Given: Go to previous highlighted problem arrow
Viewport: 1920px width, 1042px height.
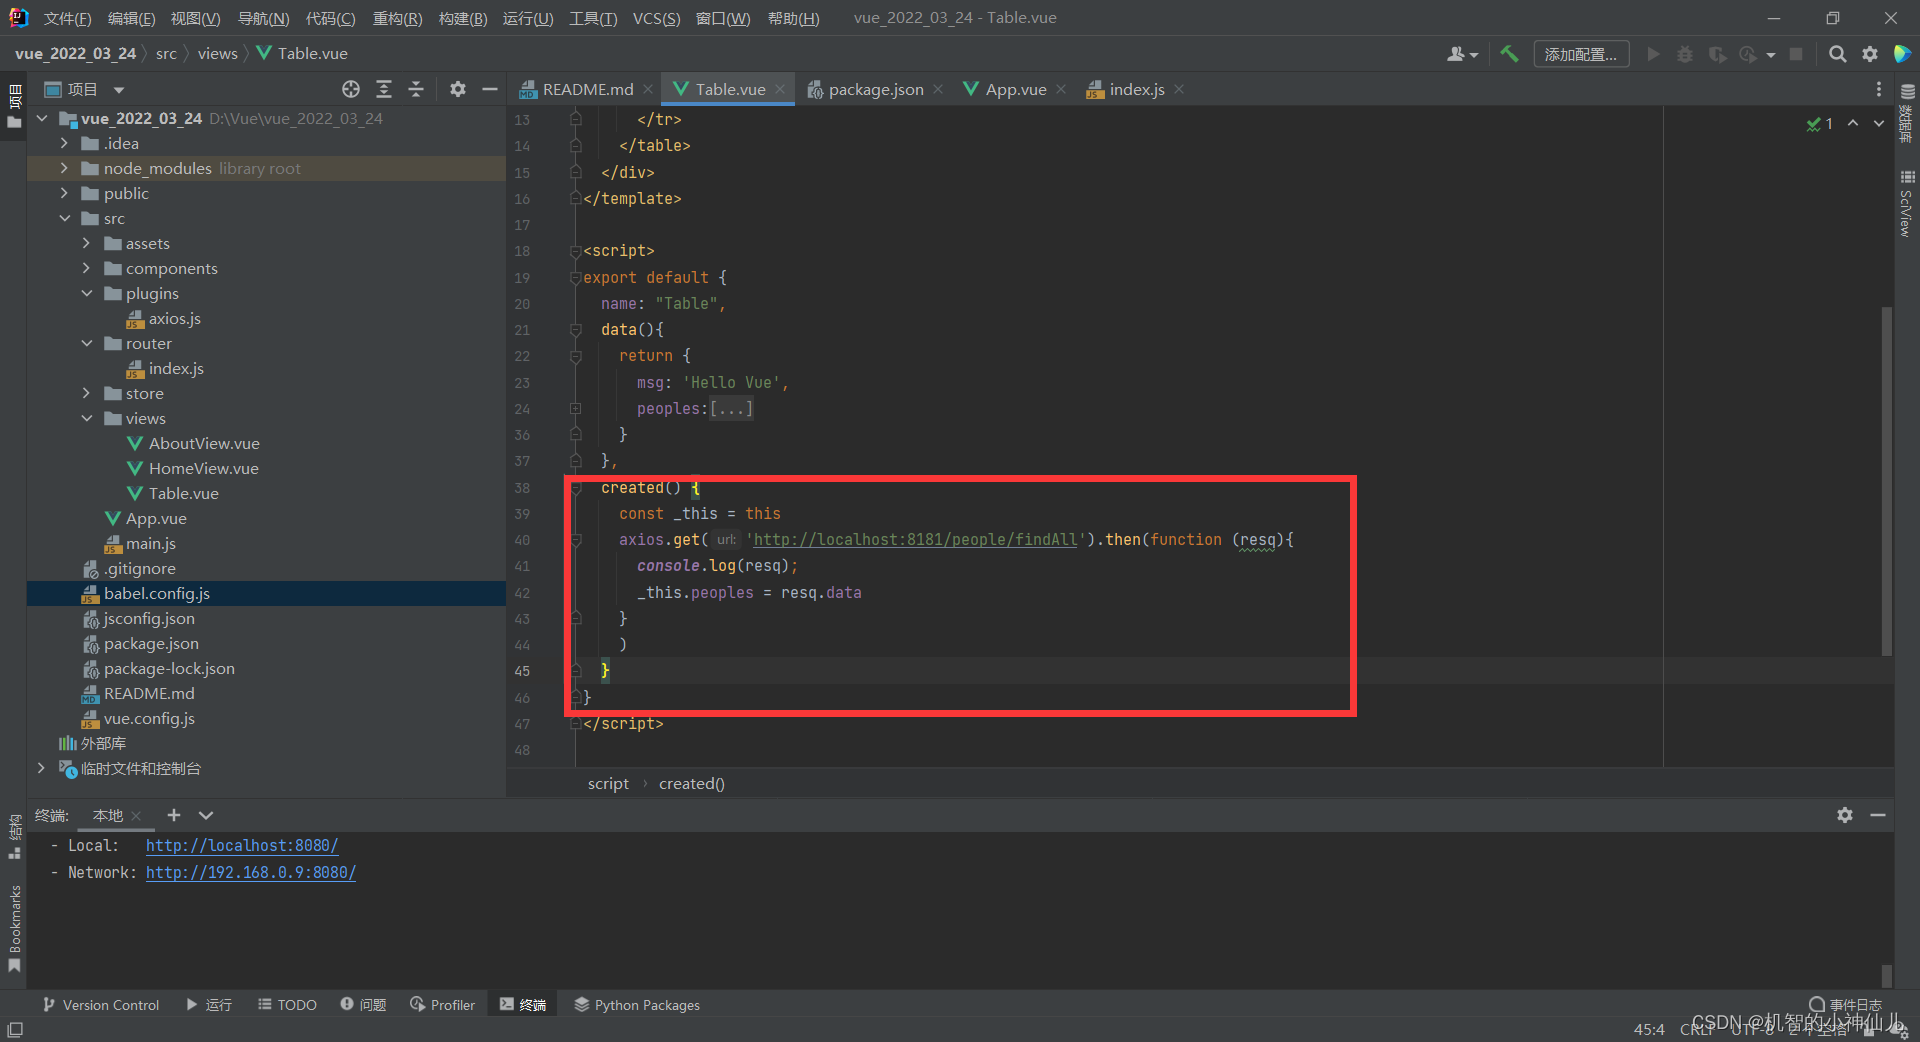Looking at the screenshot, I should click(1853, 123).
